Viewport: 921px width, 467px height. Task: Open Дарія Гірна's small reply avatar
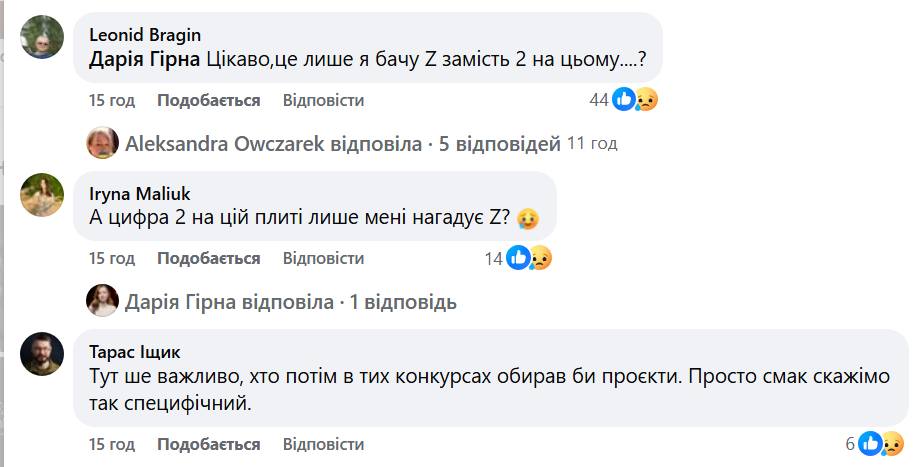(x=103, y=302)
